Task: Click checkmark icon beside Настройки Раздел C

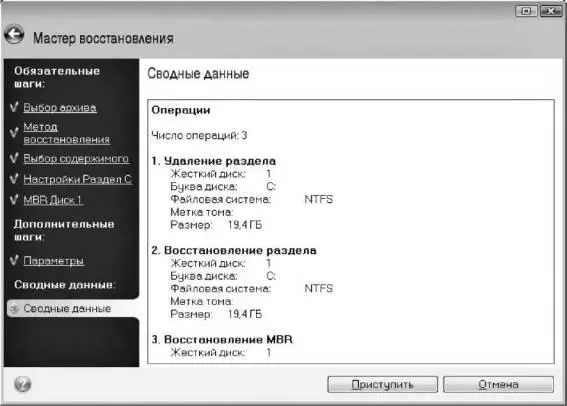Action: tap(14, 179)
